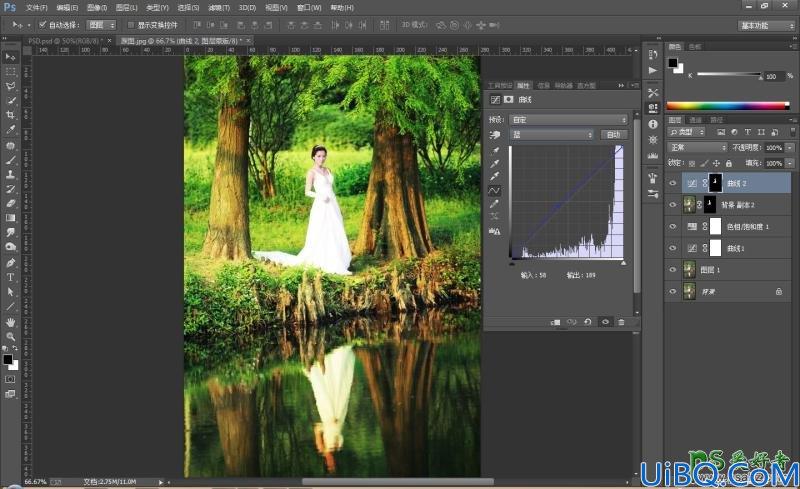The width and height of the screenshot is (800, 489).
Task: Click the K grayscale slider in Color panel
Action: (729, 75)
